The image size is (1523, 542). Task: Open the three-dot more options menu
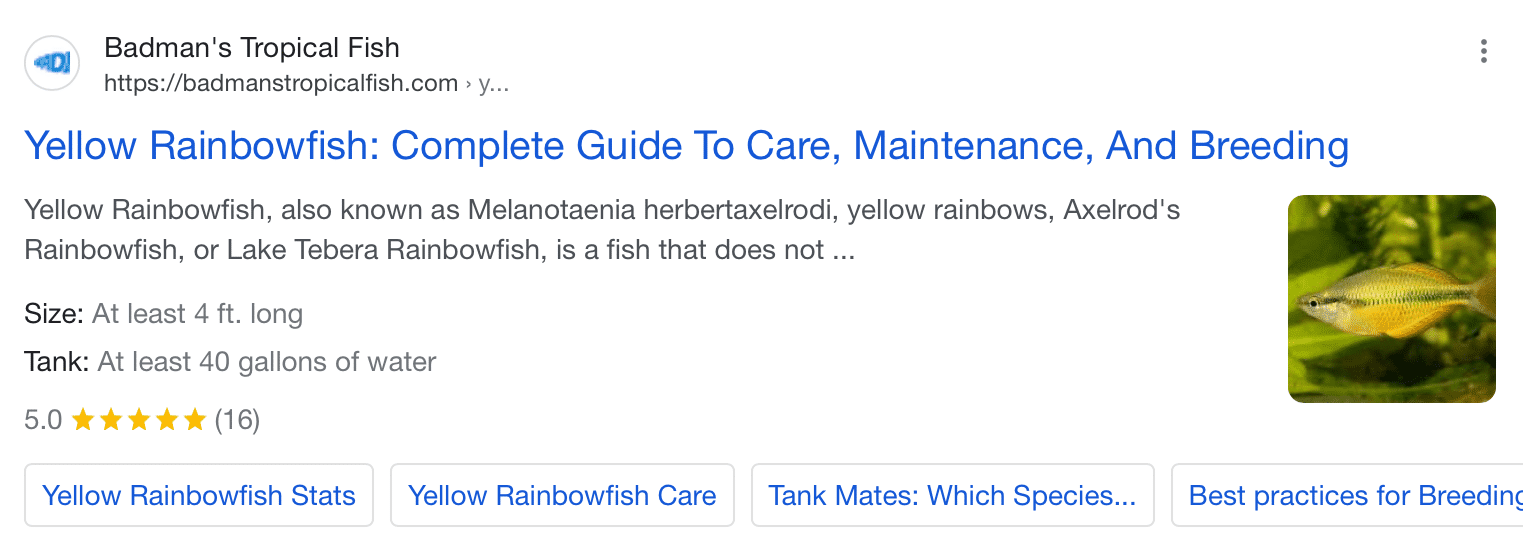[x=1484, y=51]
